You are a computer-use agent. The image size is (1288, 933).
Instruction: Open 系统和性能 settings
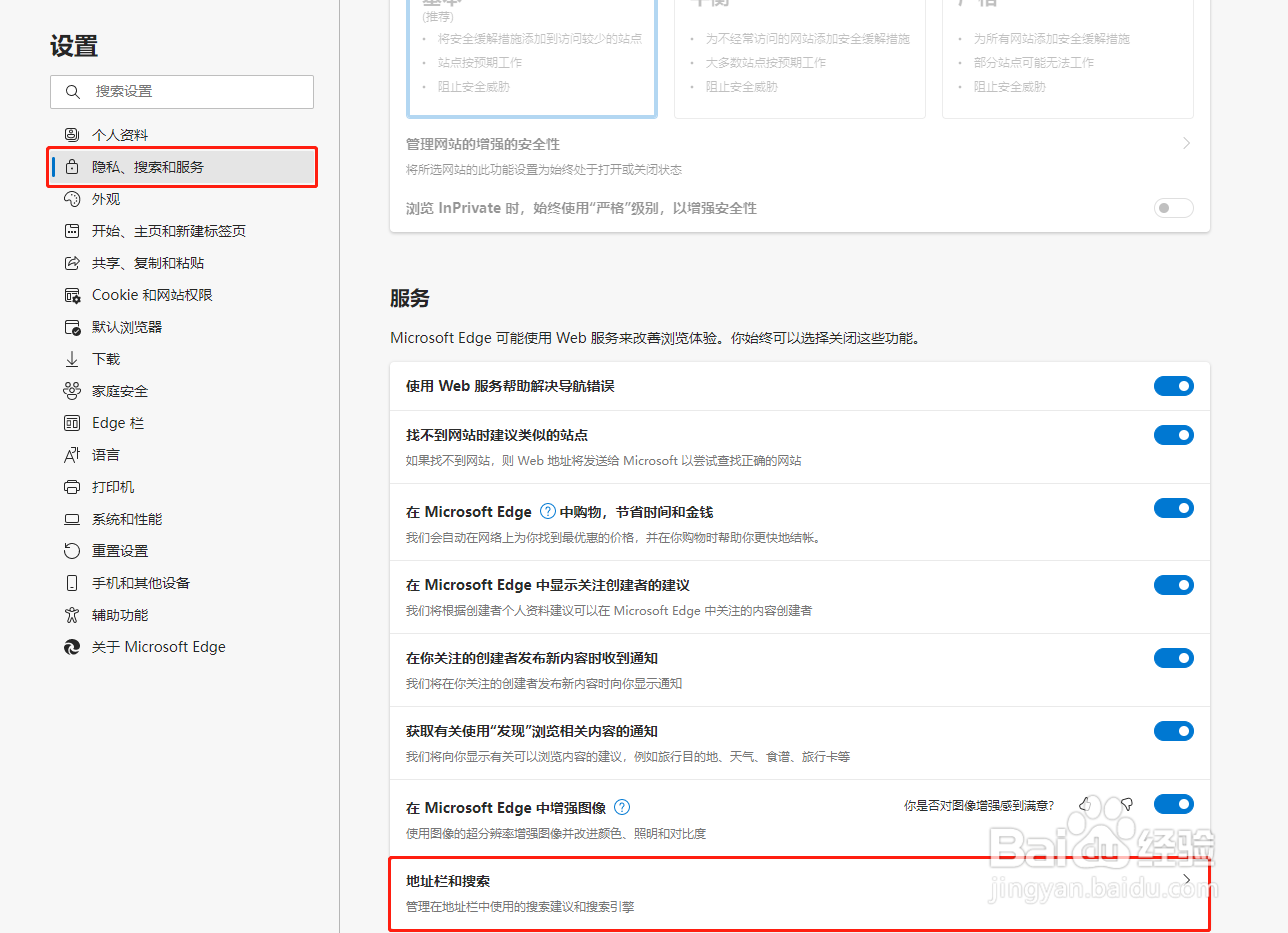(x=182, y=519)
